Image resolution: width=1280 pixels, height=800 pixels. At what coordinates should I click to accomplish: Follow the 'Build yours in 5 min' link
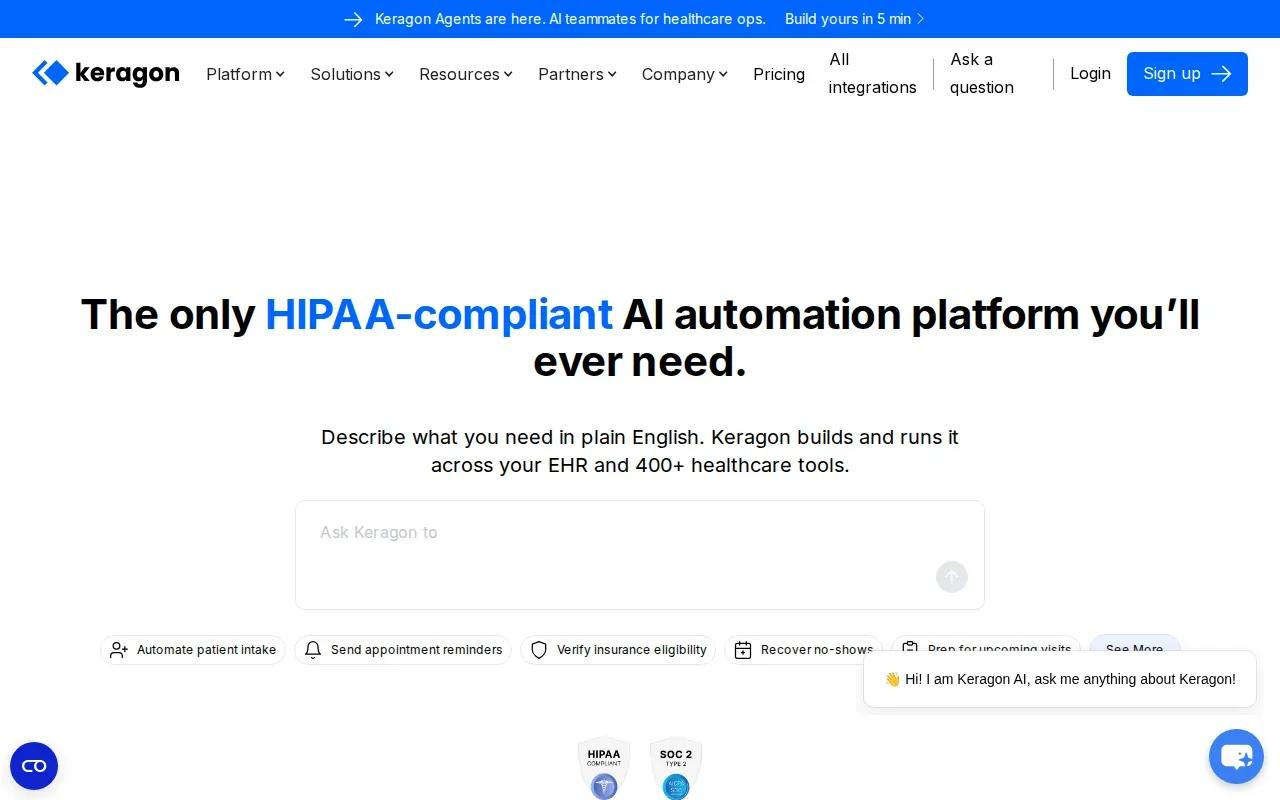click(855, 19)
